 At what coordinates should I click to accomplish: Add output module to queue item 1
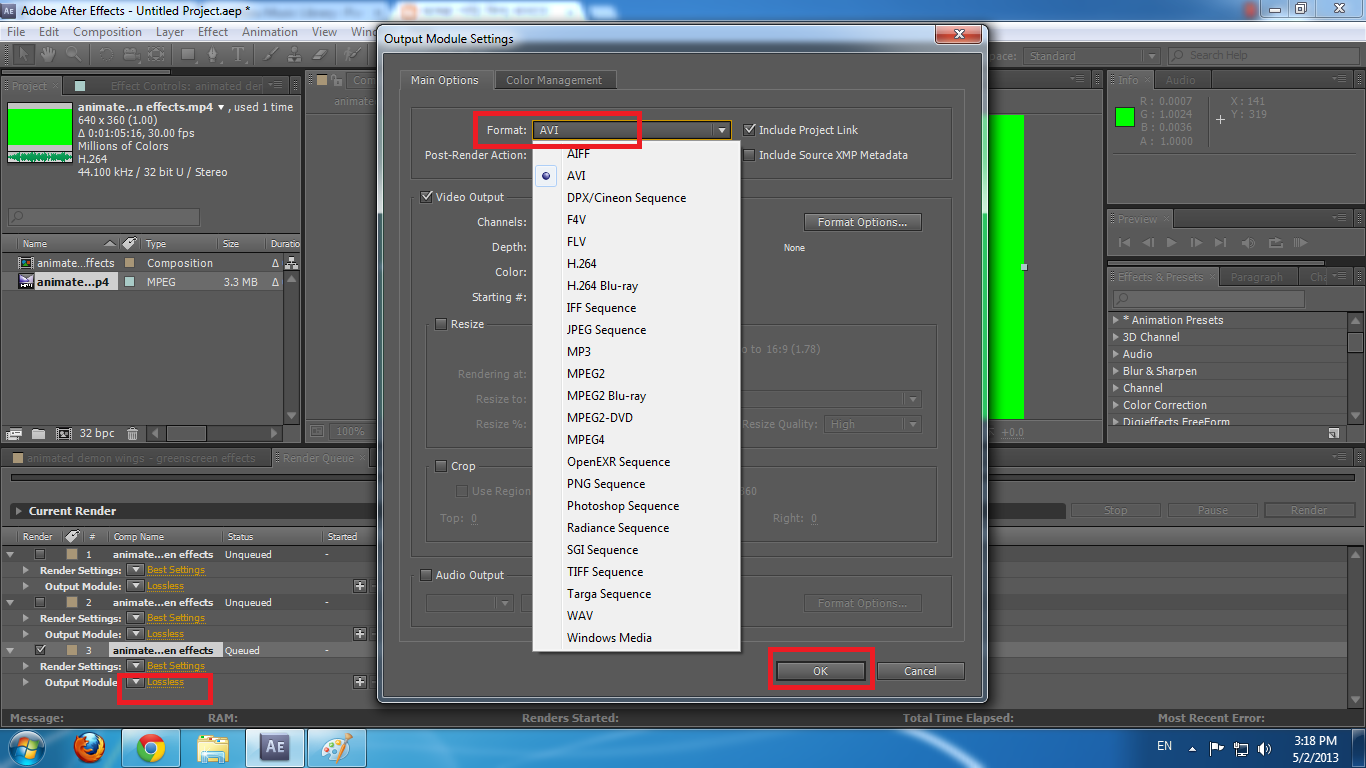[360, 586]
